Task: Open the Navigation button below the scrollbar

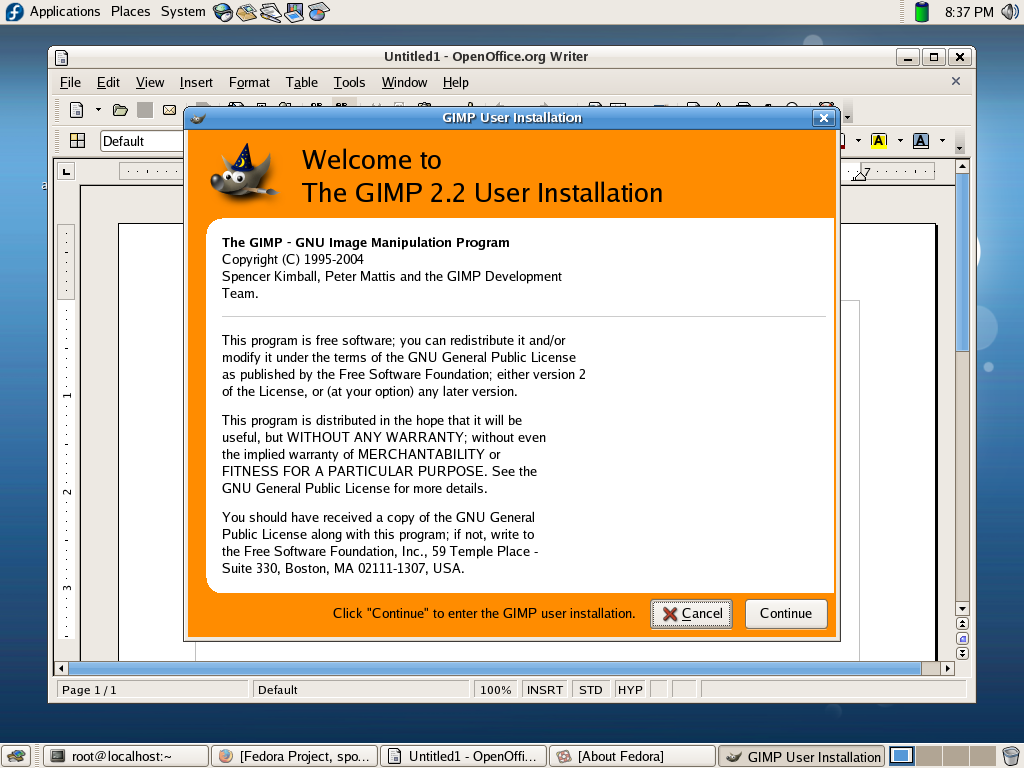Action: click(x=962, y=639)
